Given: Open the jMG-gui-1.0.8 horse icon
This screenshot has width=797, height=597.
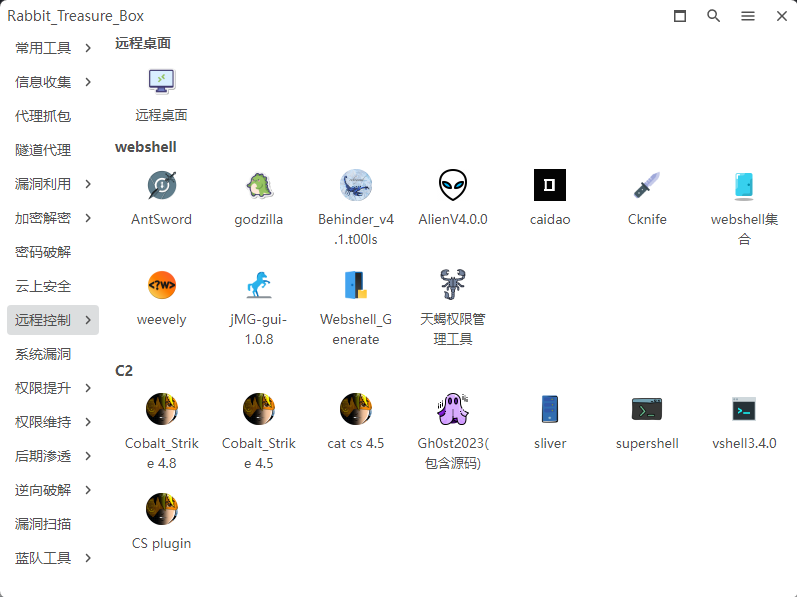Looking at the screenshot, I should (259, 285).
